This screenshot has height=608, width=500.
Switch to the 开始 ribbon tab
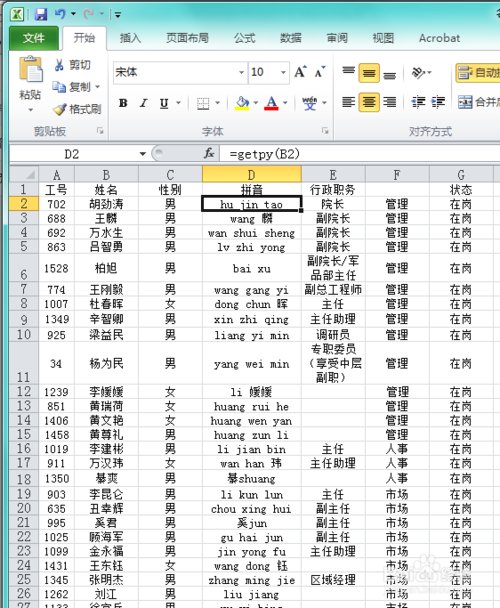(x=84, y=38)
